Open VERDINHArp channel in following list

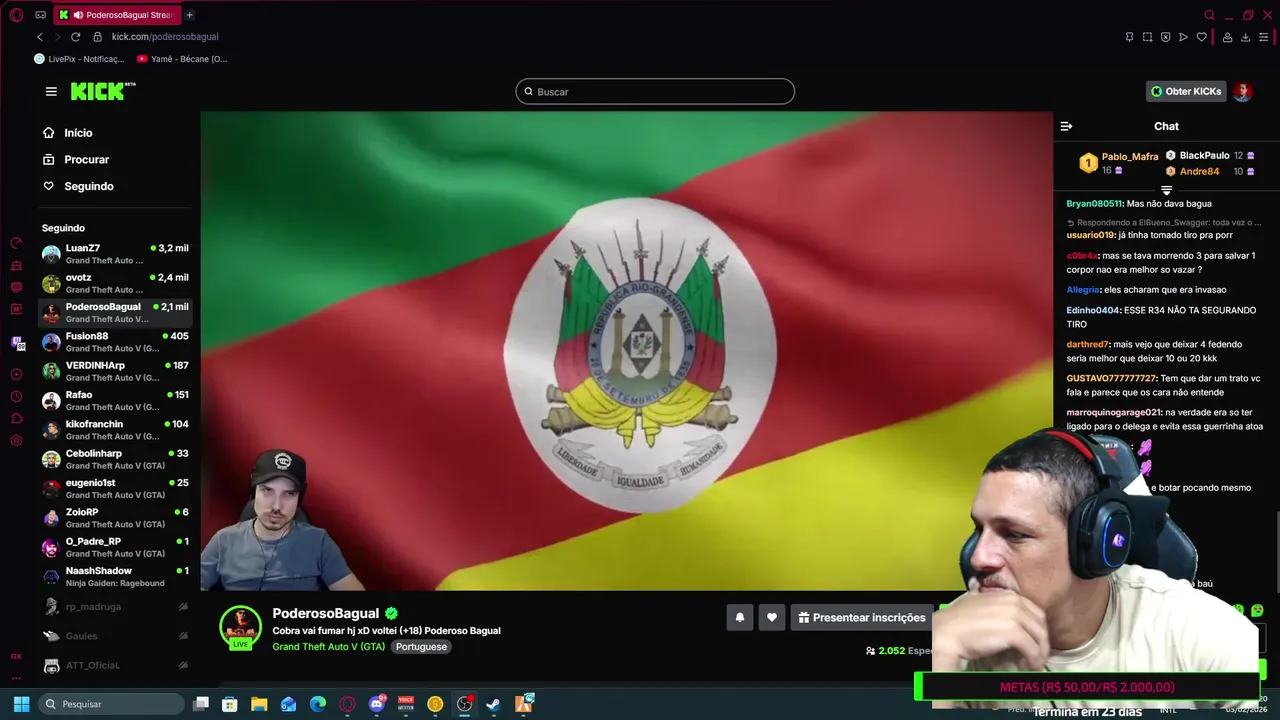pos(115,371)
